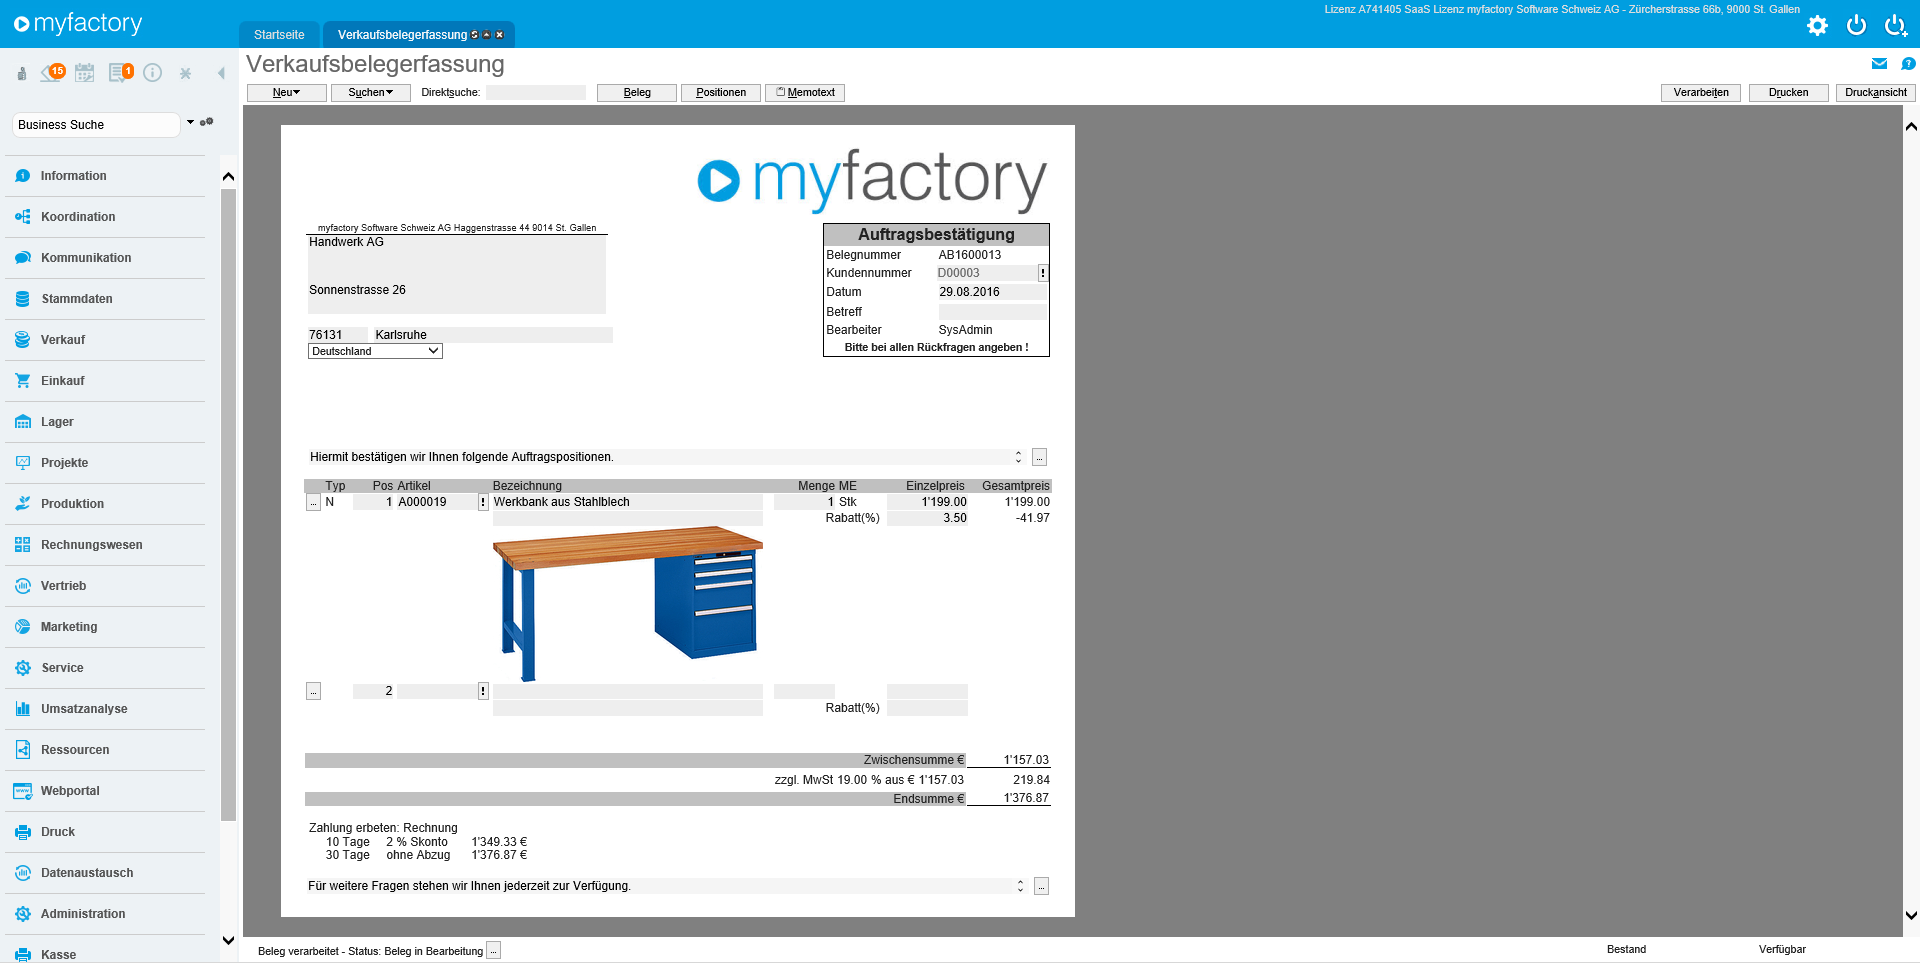1920x963 pixels.
Task: Click the calendar icon in the sidebar toolbar
Action: (85, 73)
